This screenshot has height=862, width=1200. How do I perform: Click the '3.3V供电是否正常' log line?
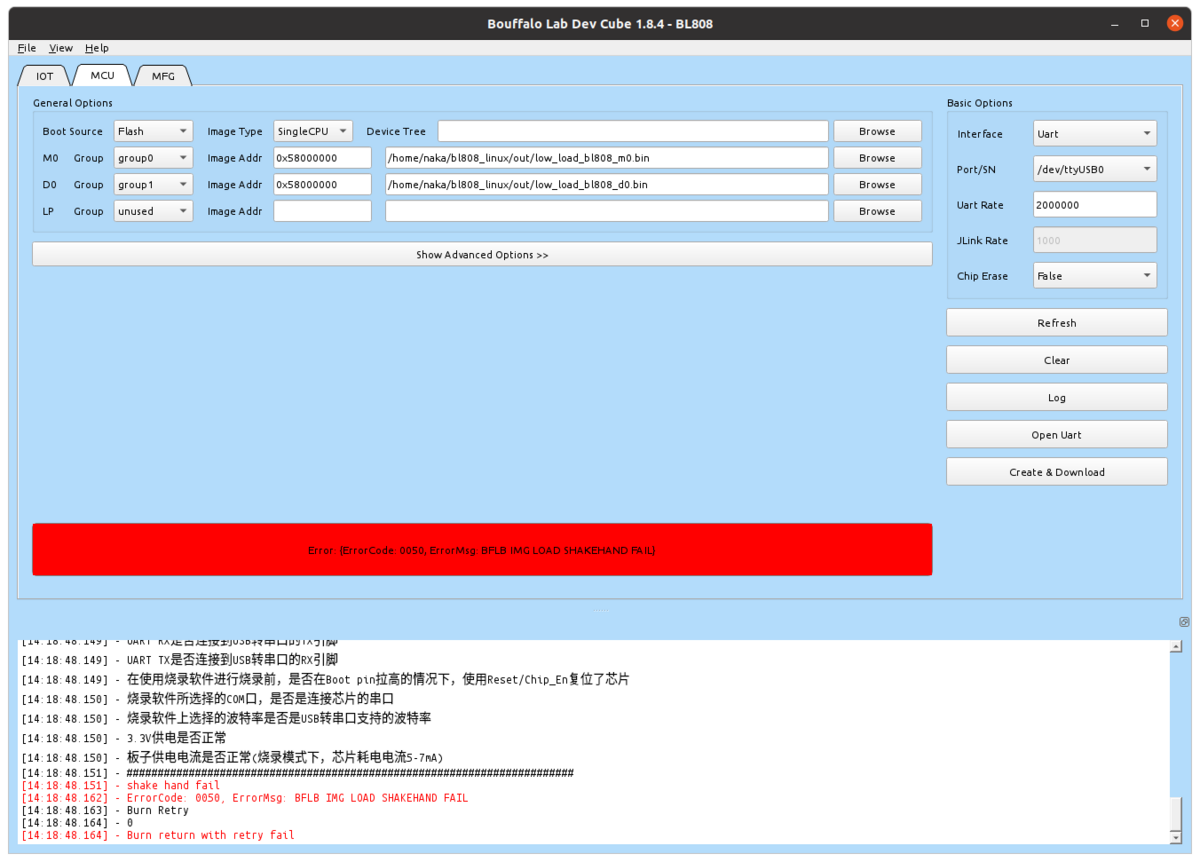tap(124, 738)
